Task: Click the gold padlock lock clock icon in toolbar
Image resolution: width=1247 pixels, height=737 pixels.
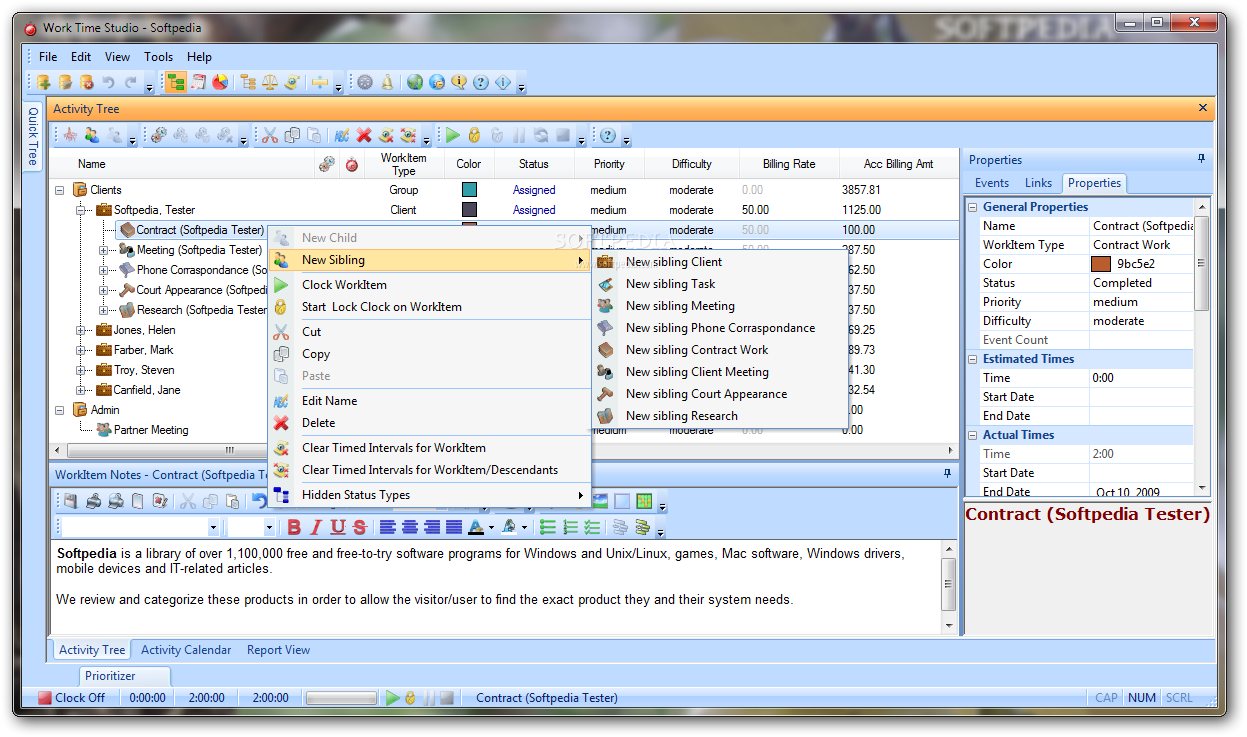Action: coord(474,135)
